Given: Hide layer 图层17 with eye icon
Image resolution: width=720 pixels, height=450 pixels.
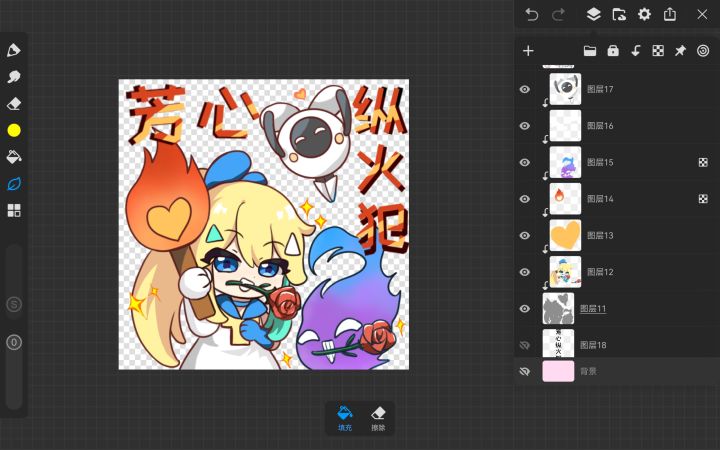Looking at the screenshot, I should (x=524, y=90).
